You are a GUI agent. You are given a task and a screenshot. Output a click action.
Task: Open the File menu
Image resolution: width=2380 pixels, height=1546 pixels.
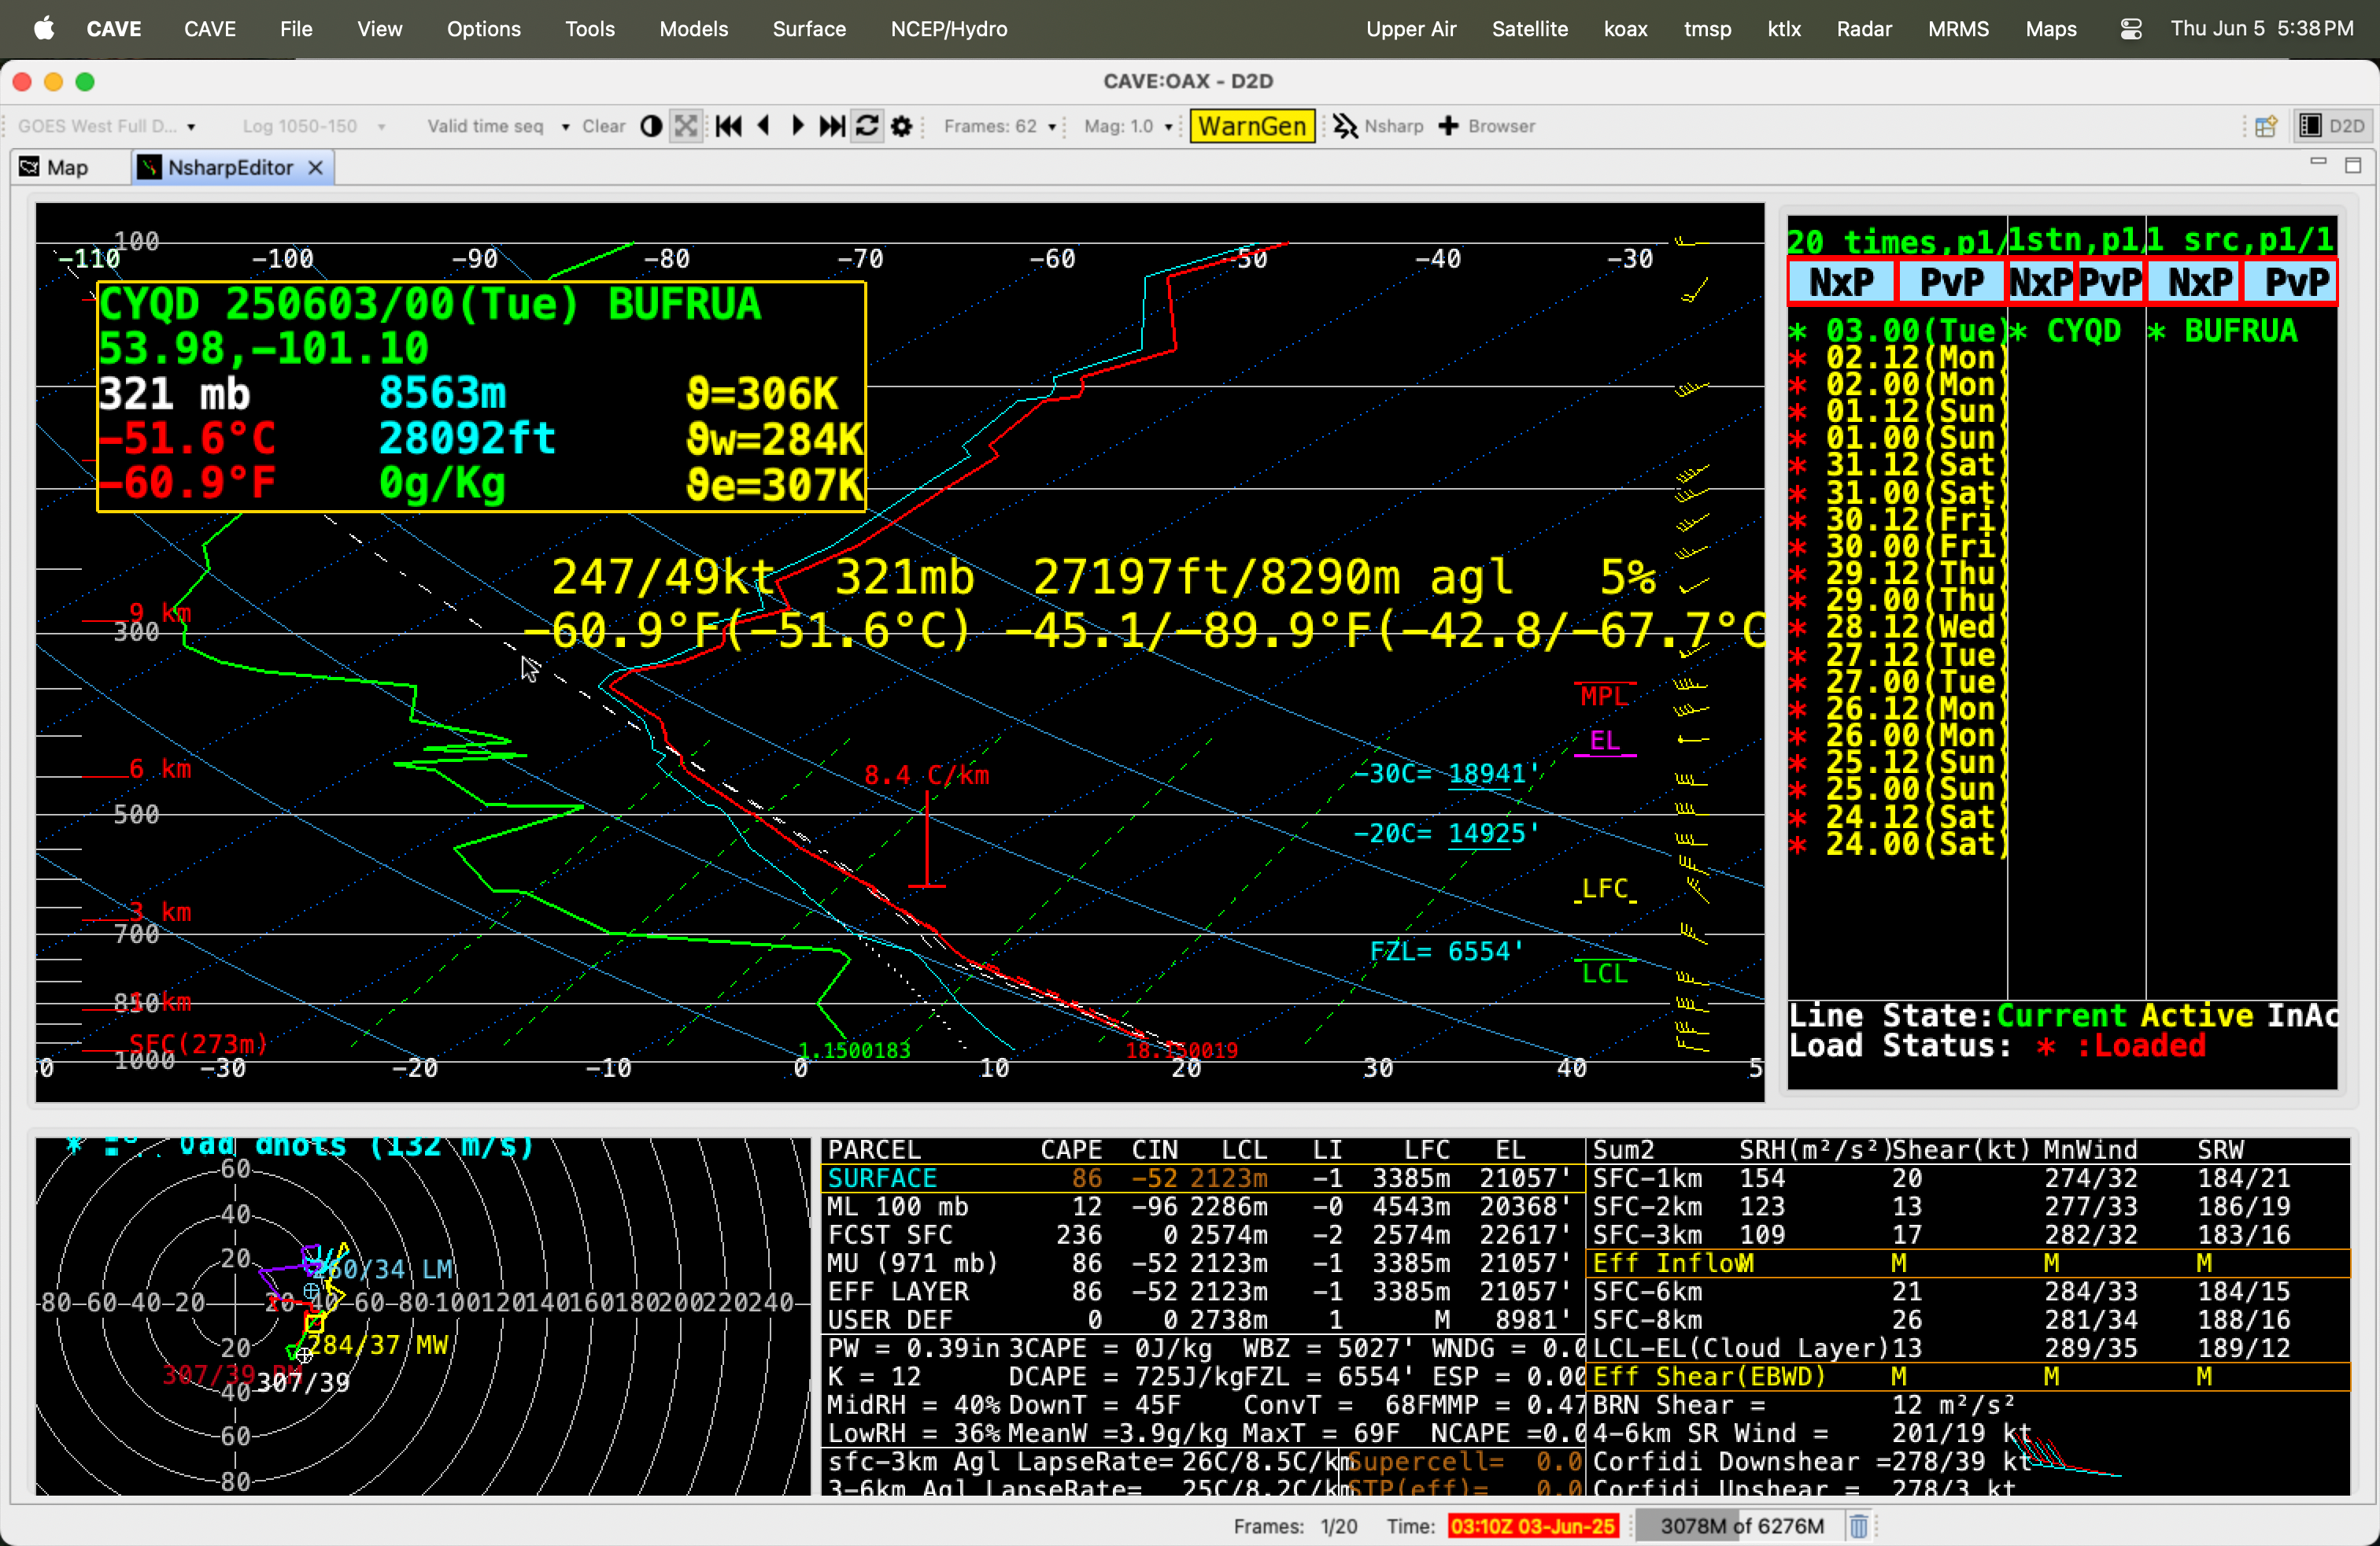click(x=296, y=29)
